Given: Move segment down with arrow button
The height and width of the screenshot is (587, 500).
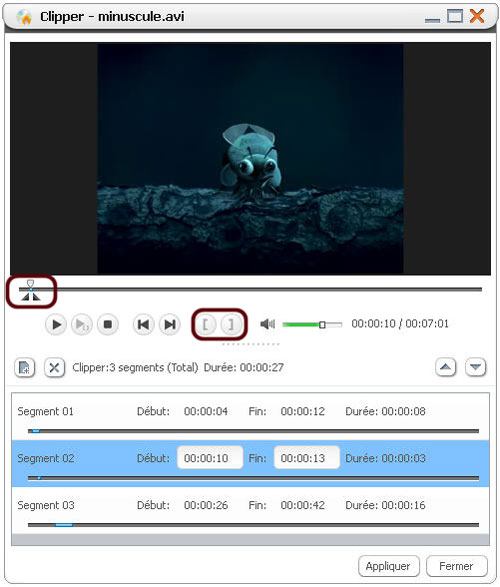Looking at the screenshot, I should tap(476, 367).
